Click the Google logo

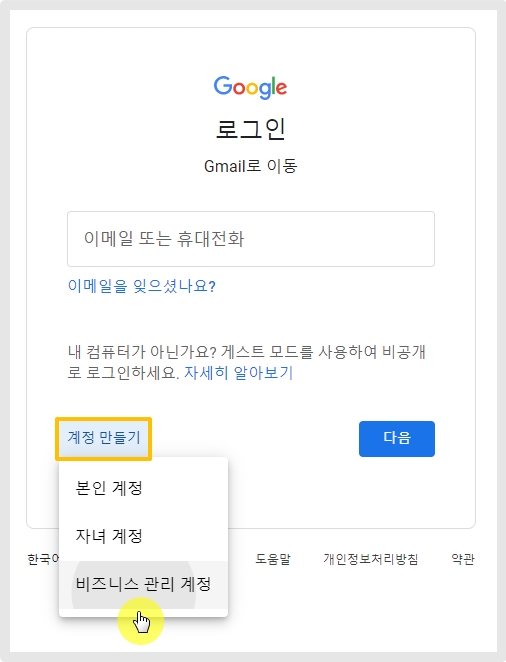(250, 87)
